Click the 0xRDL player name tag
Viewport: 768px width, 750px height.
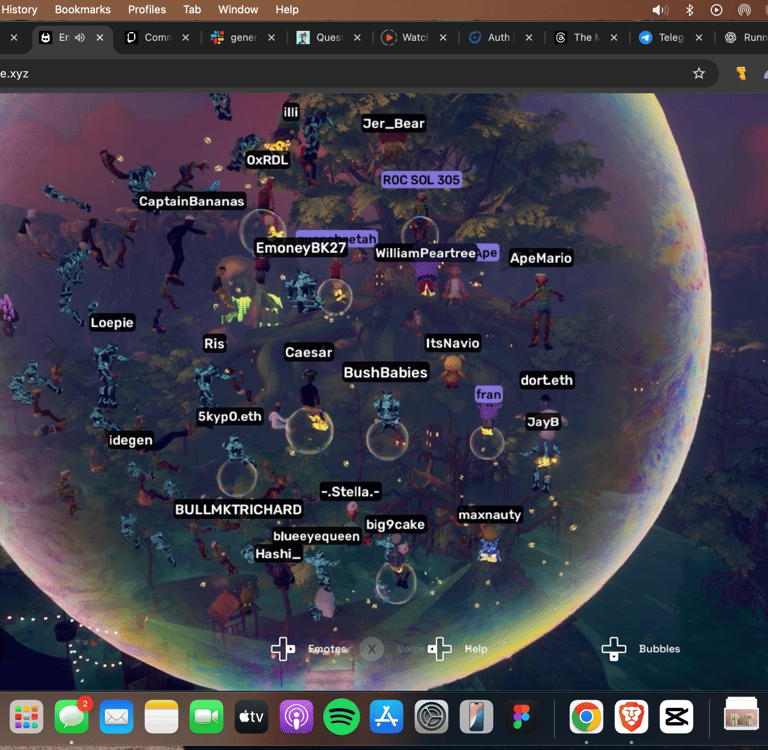click(x=267, y=160)
